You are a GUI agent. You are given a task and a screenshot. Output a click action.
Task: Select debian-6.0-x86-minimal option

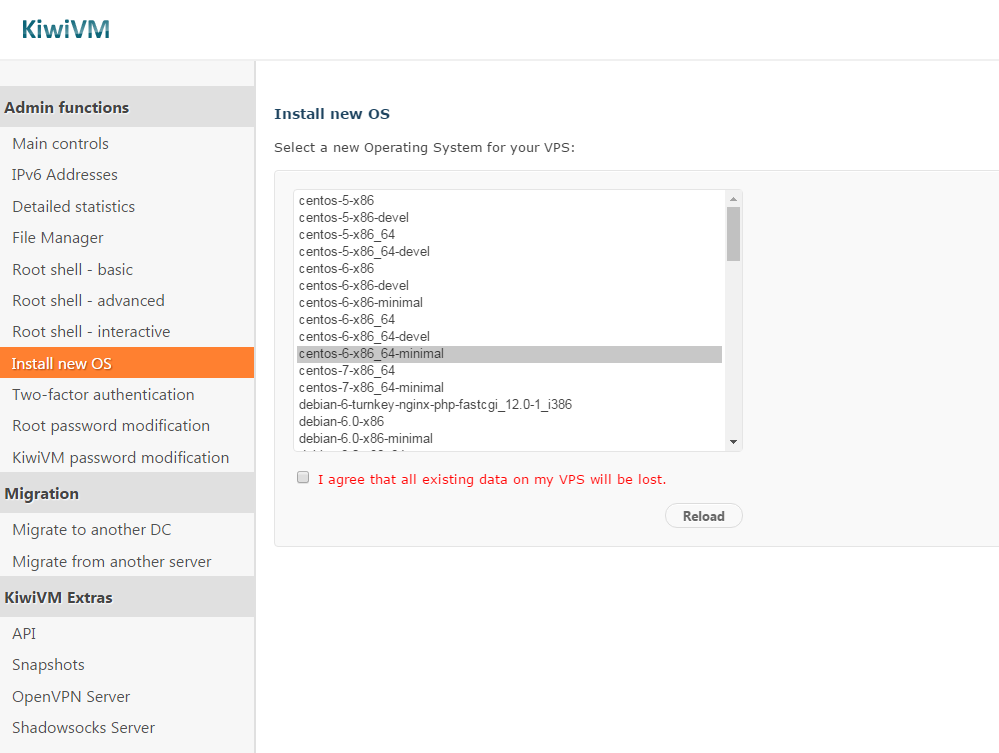tap(510, 438)
